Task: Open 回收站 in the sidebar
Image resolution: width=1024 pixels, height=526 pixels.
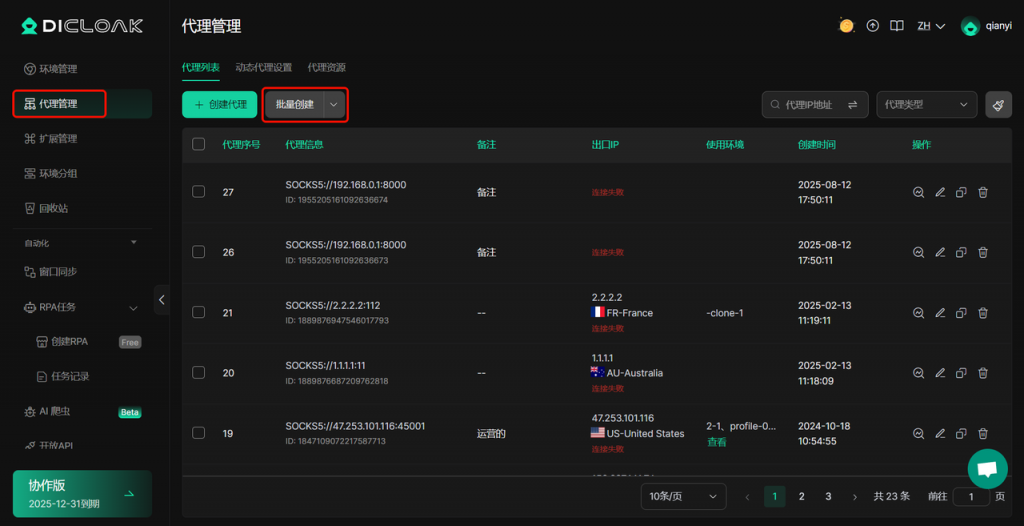Action: [46, 208]
